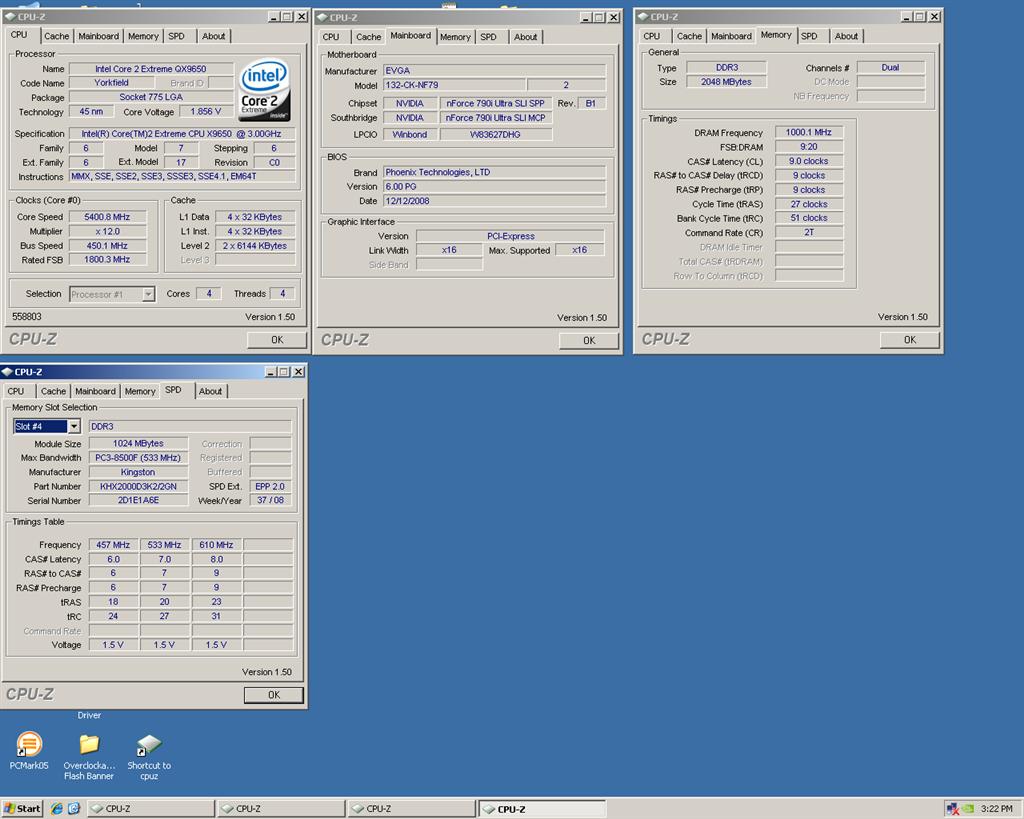Screen dimensions: 1024x819
Task: Open CPU tab in the SPD window
Action: pyautogui.click(x=16, y=391)
